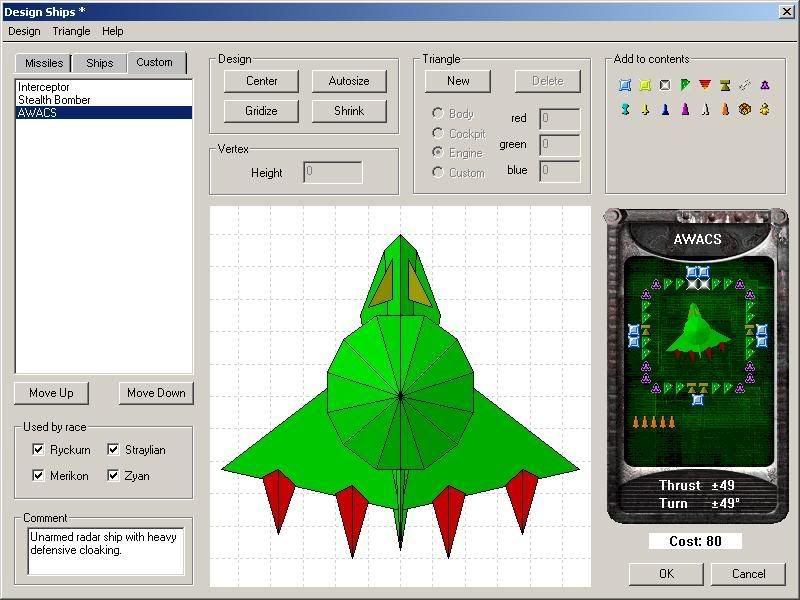Move the selected ship up
Screen dimensions: 800x600
pyautogui.click(x=51, y=393)
